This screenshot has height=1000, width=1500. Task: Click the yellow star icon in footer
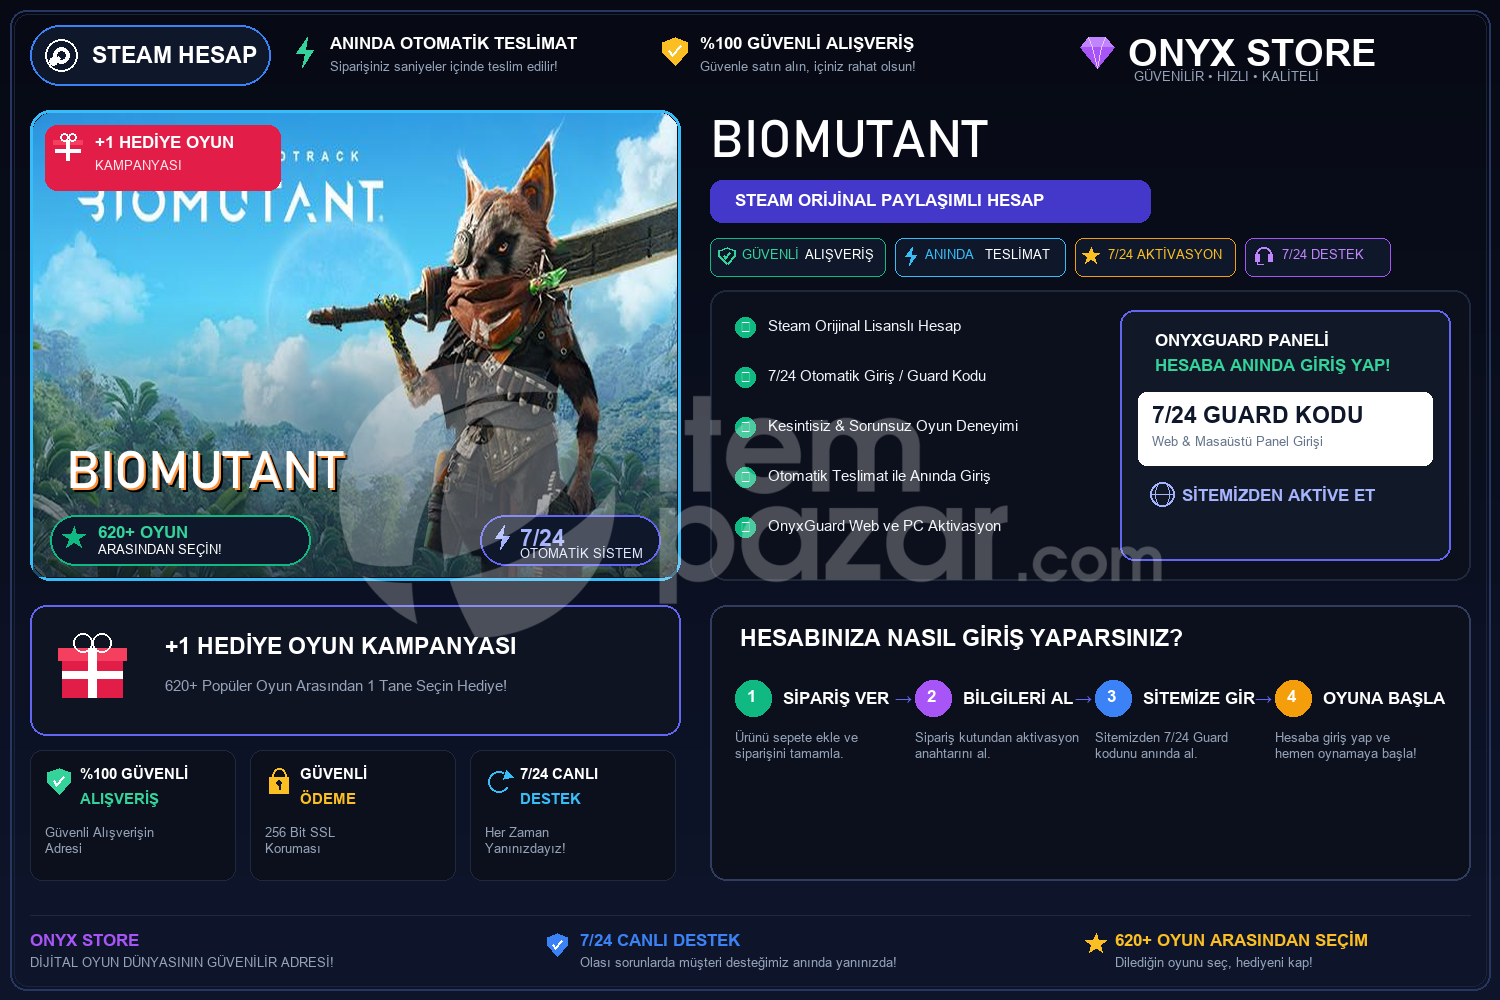pyautogui.click(x=1096, y=944)
